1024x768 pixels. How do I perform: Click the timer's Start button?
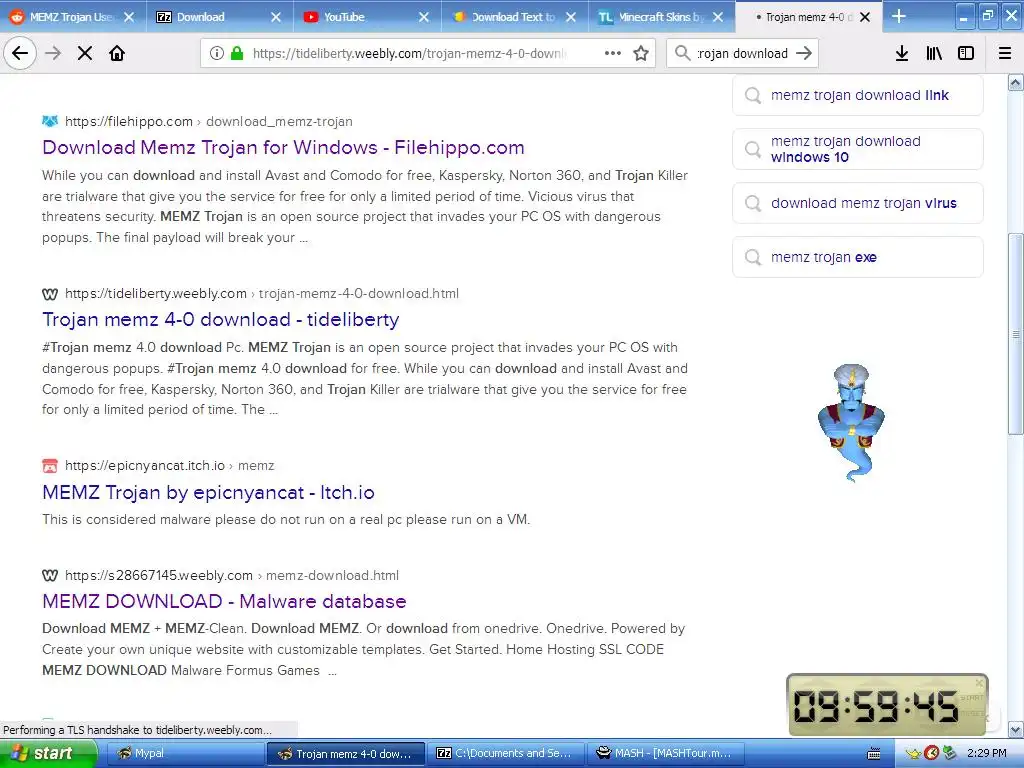[x=972, y=697]
